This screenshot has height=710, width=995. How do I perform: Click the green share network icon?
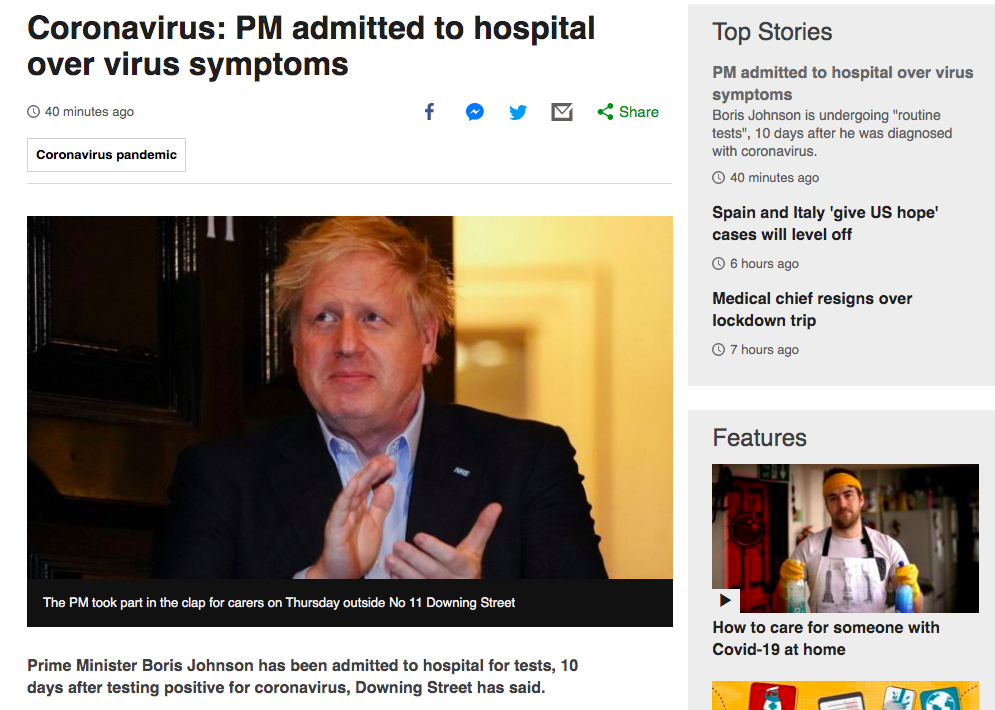click(605, 112)
